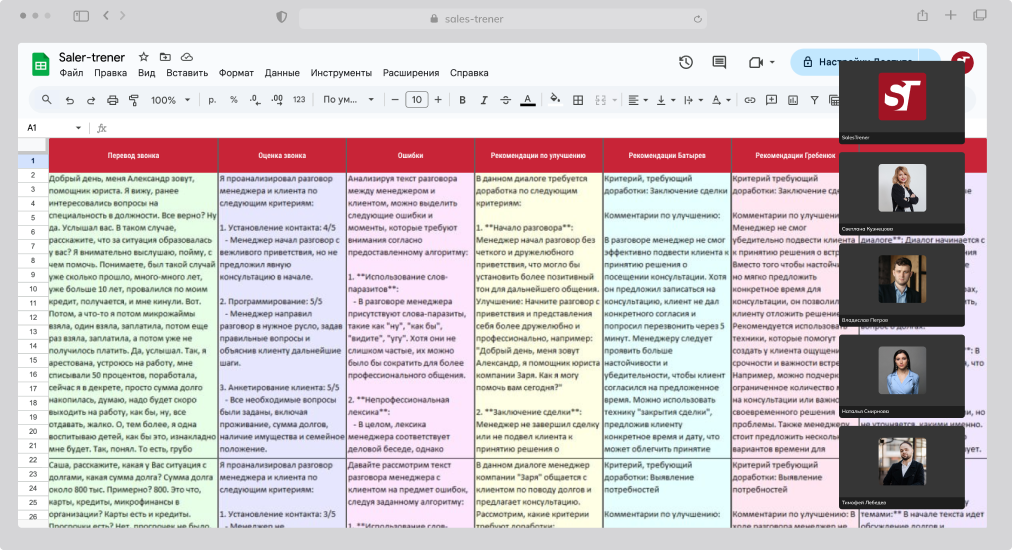Select the 'Оценка звонка' header cell
Viewport: 1012px width, 550px height.
click(282, 156)
